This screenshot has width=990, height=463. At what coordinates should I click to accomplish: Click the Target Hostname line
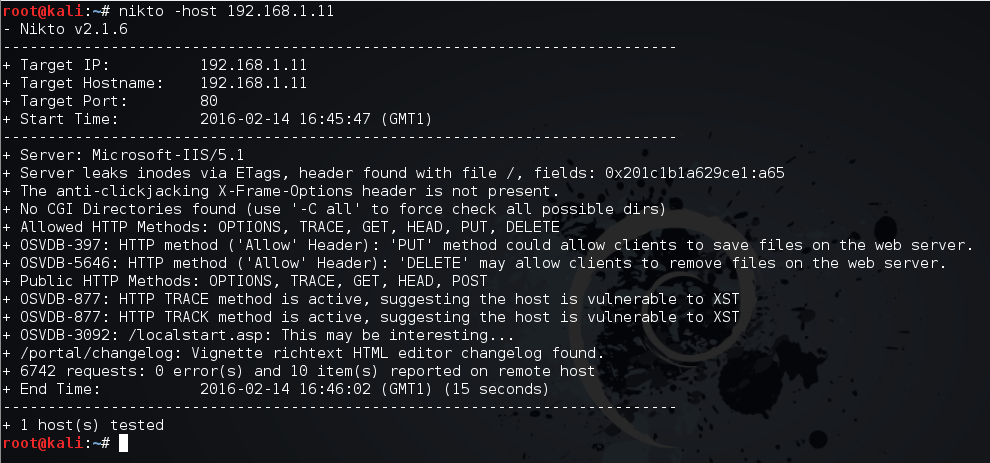[155, 83]
